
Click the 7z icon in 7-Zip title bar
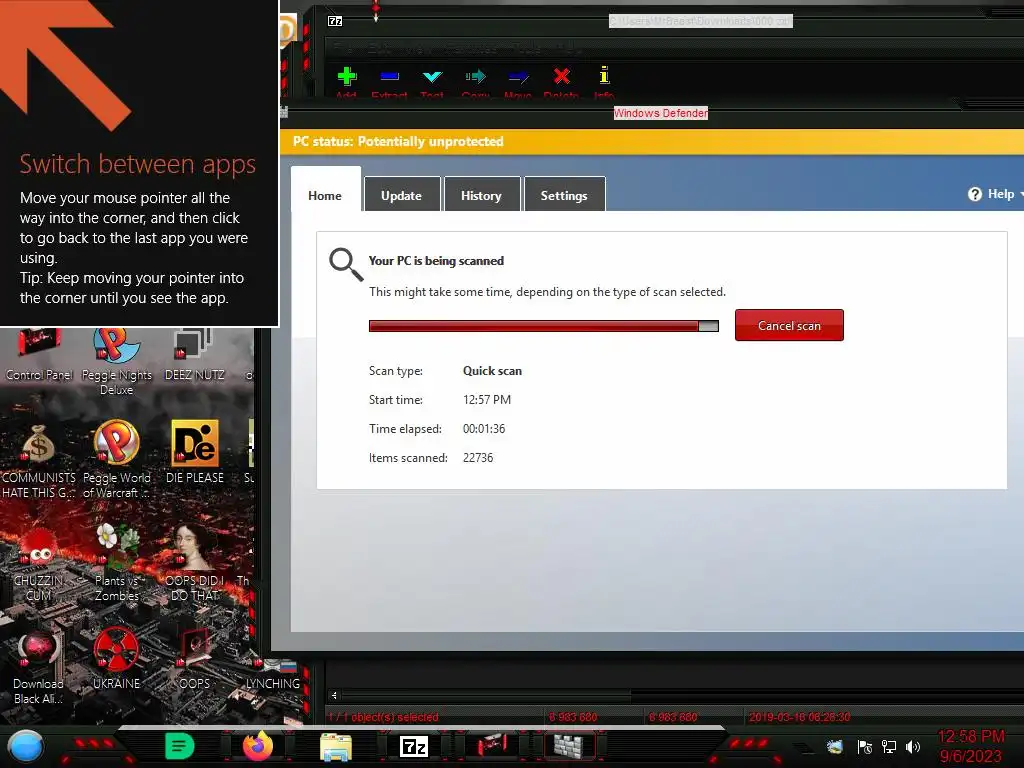click(335, 21)
